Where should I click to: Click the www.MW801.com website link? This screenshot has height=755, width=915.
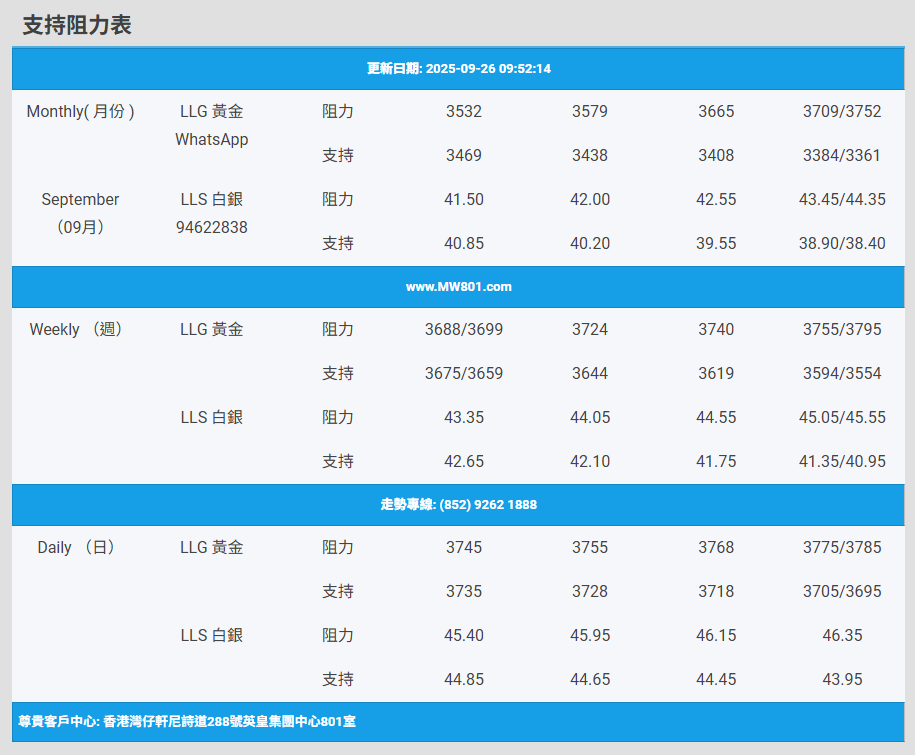point(458,287)
